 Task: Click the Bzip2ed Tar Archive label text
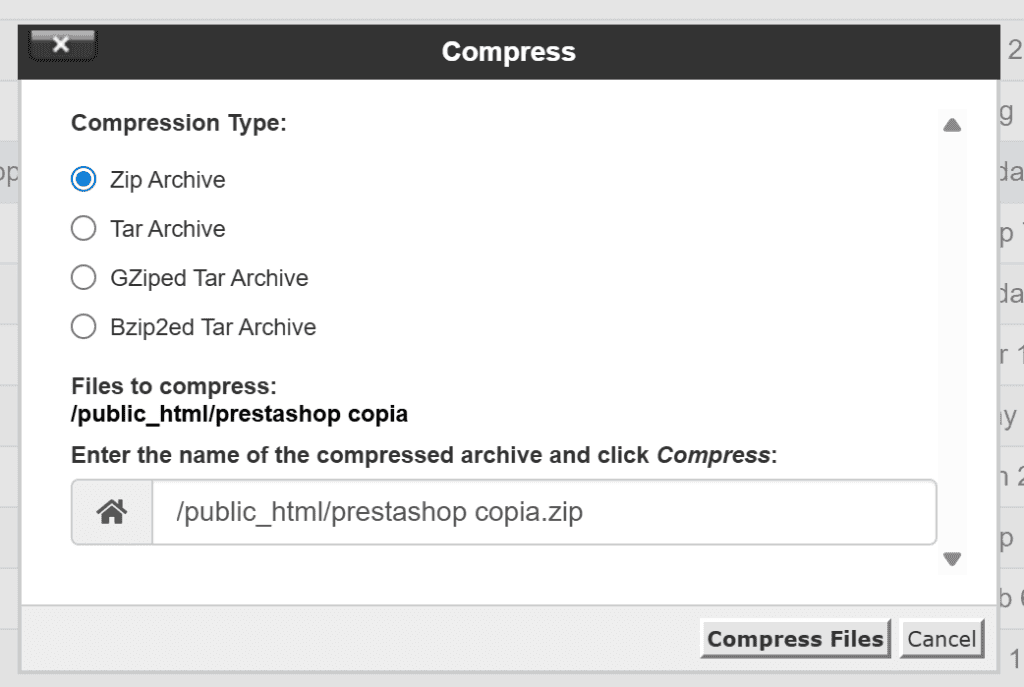click(x=213, y=327)
